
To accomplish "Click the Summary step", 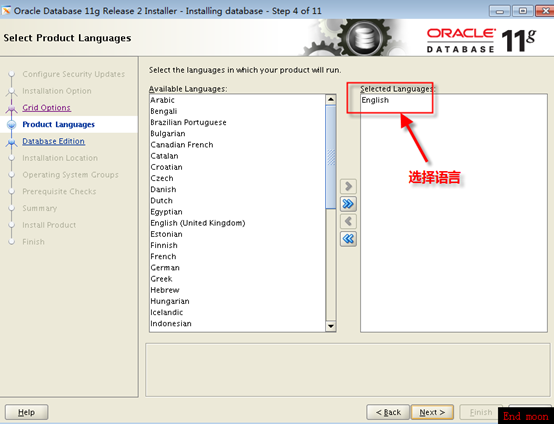I will pyautogui.click(x=40, y=208).
